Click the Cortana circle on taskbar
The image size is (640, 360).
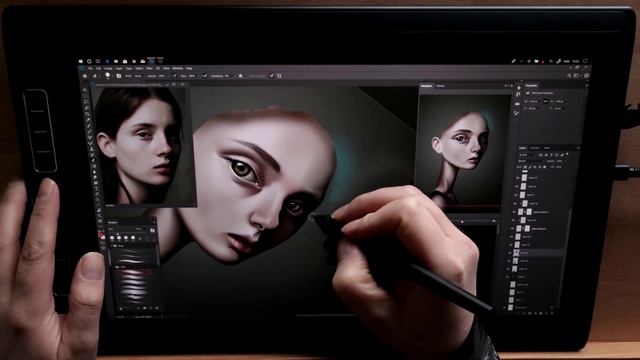point(89,62)
